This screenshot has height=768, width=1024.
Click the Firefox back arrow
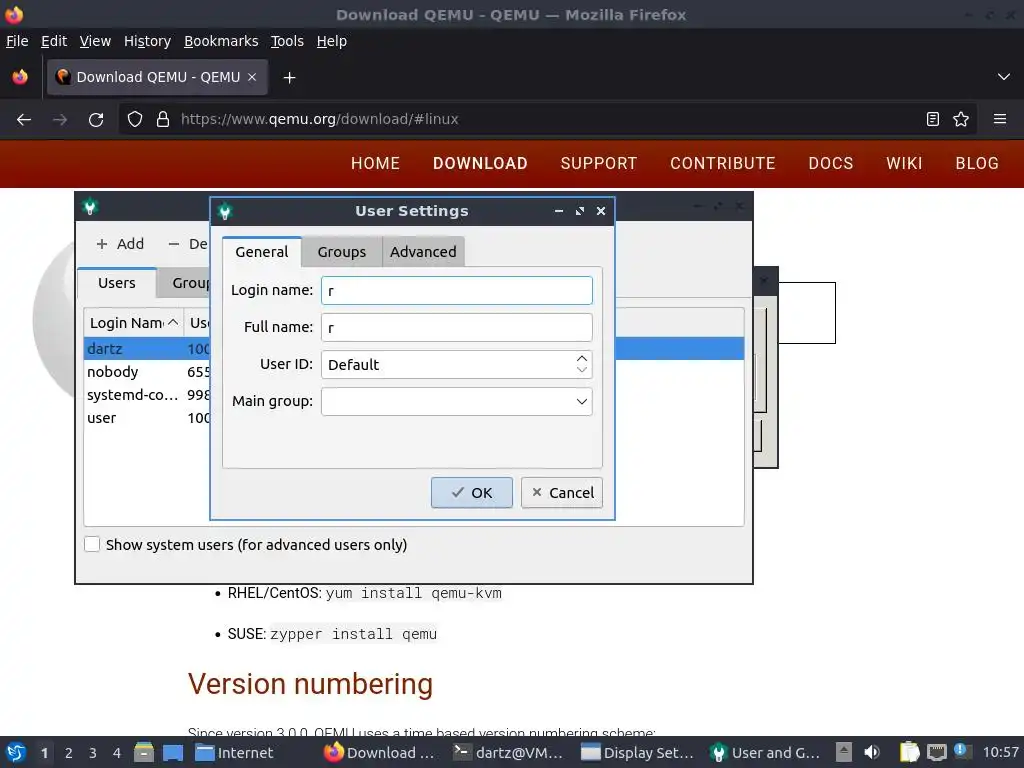point(24,120)
